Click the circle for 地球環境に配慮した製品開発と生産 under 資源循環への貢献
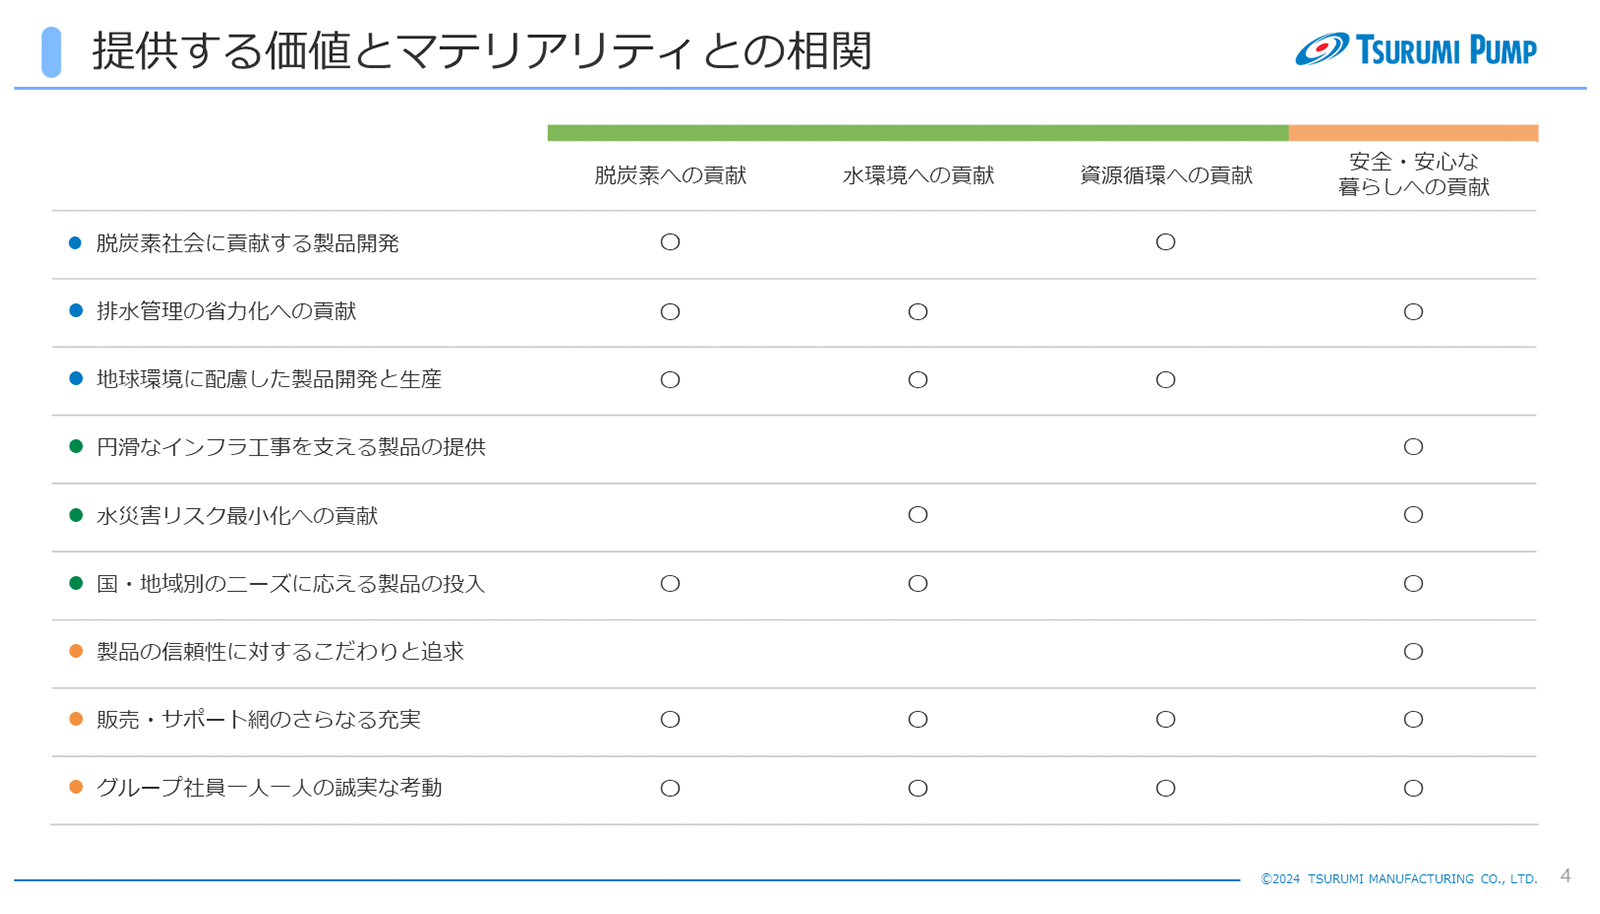1600x914 pixels. [x=1165, y=380]
